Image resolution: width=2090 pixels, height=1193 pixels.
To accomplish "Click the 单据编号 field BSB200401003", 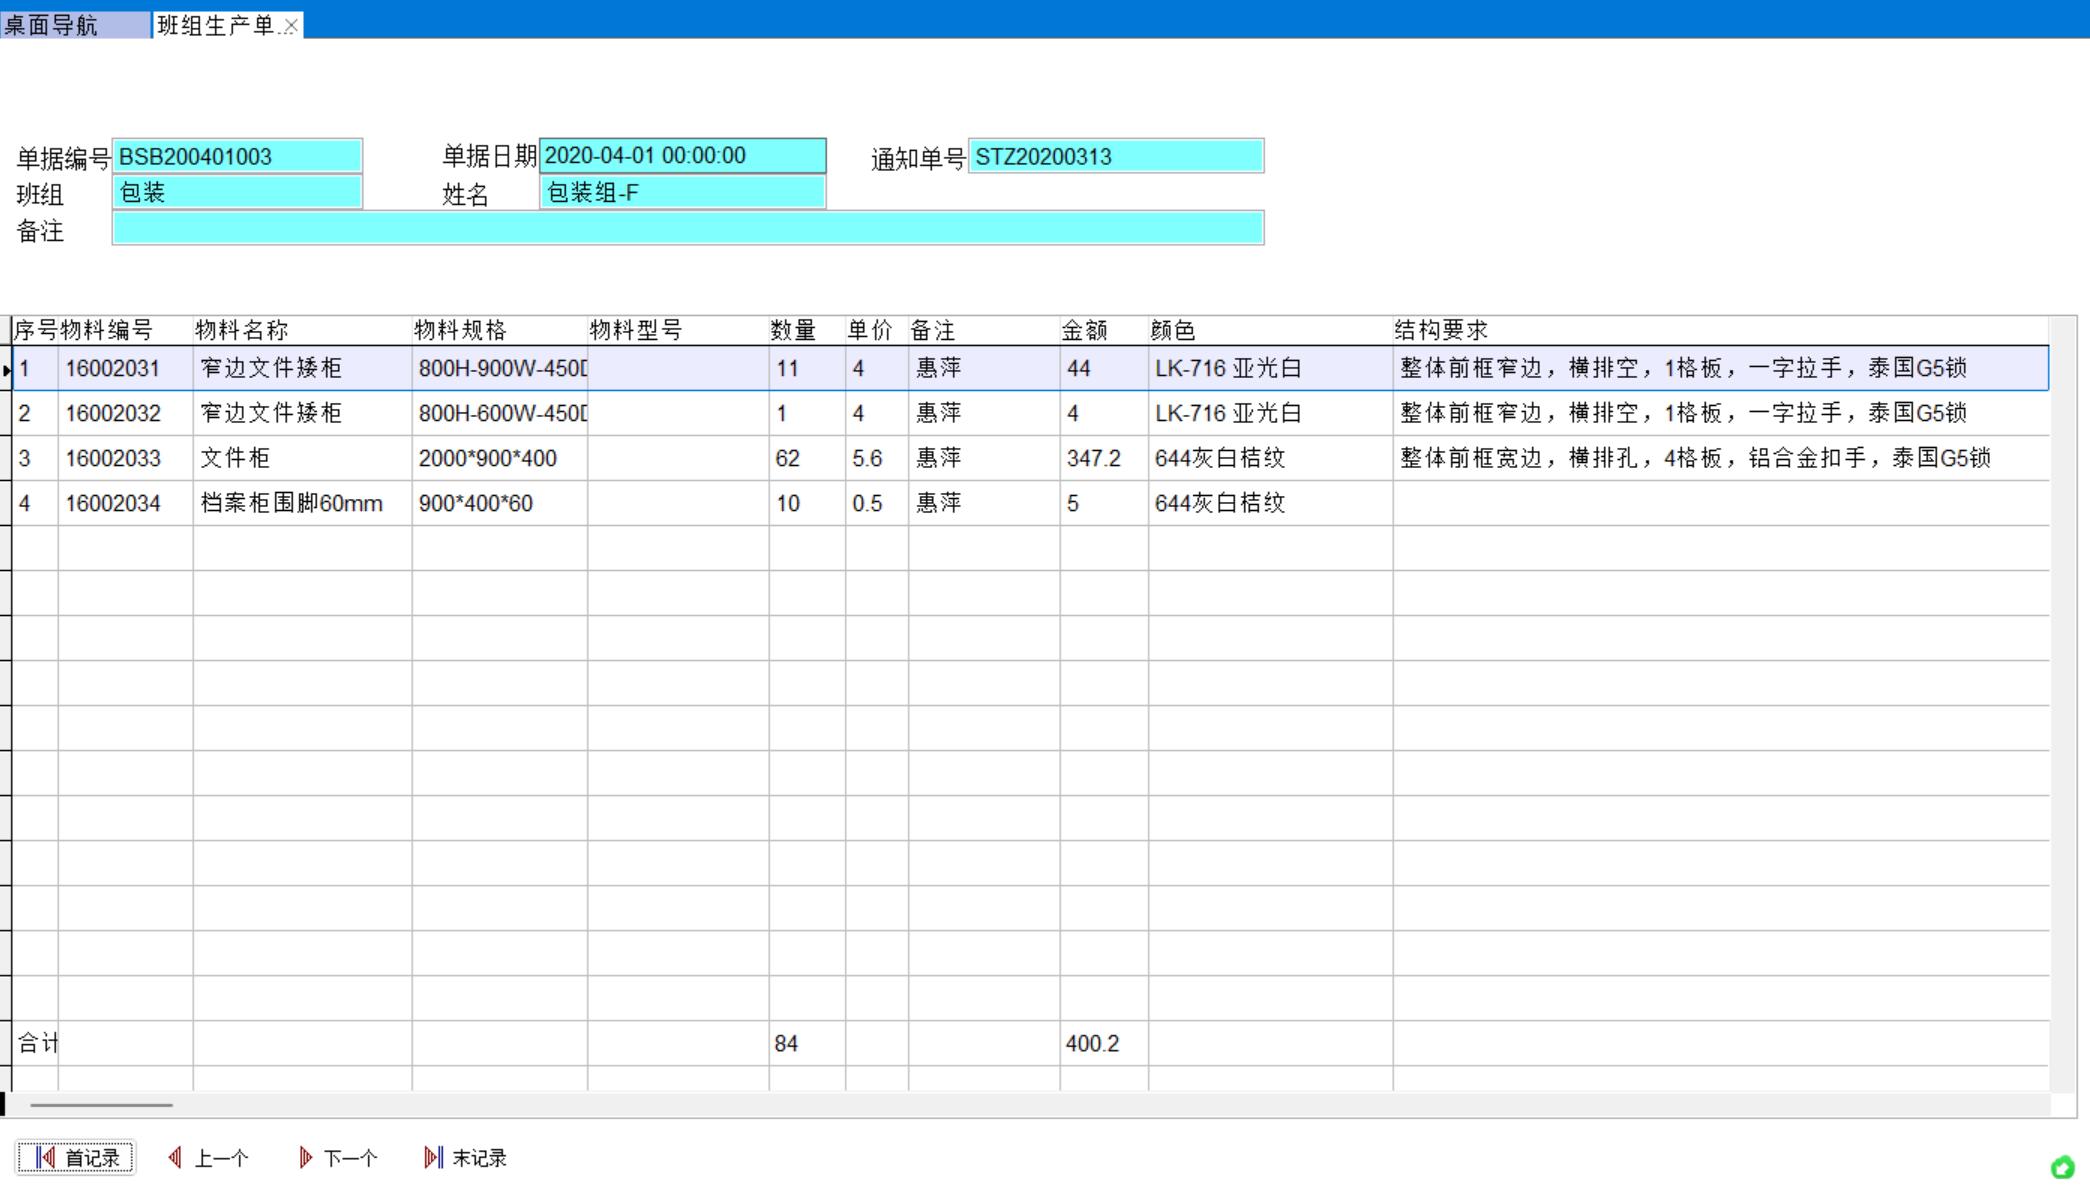I will tap(237, 157).
